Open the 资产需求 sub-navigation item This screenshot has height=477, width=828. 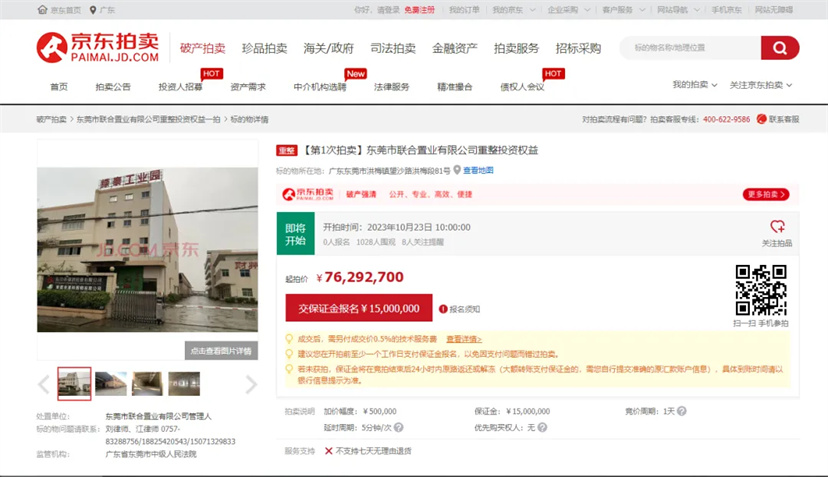coord(248,87)
